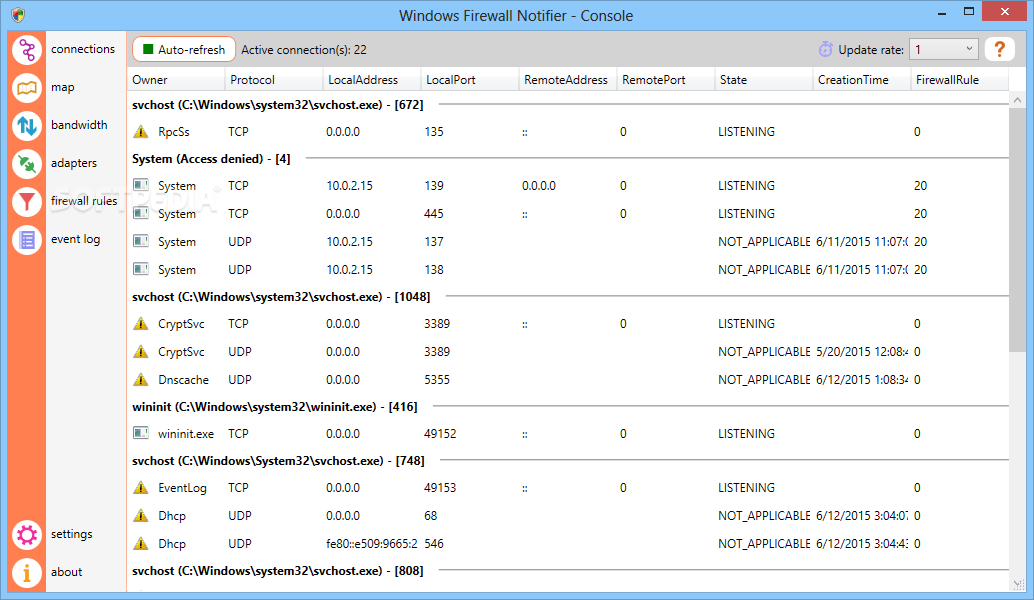Open the map view icon
Image resolution: width=1034 pixels, height=600 pixels.
tap(27, 87)
